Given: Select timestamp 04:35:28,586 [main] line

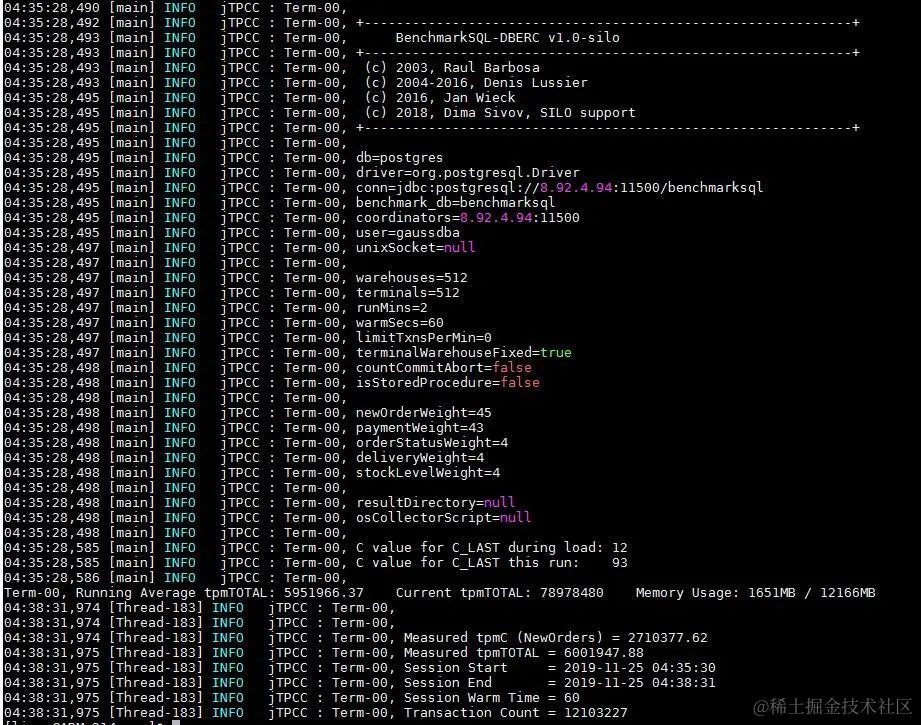Looking at the screenshot, I should pos(176,578).
